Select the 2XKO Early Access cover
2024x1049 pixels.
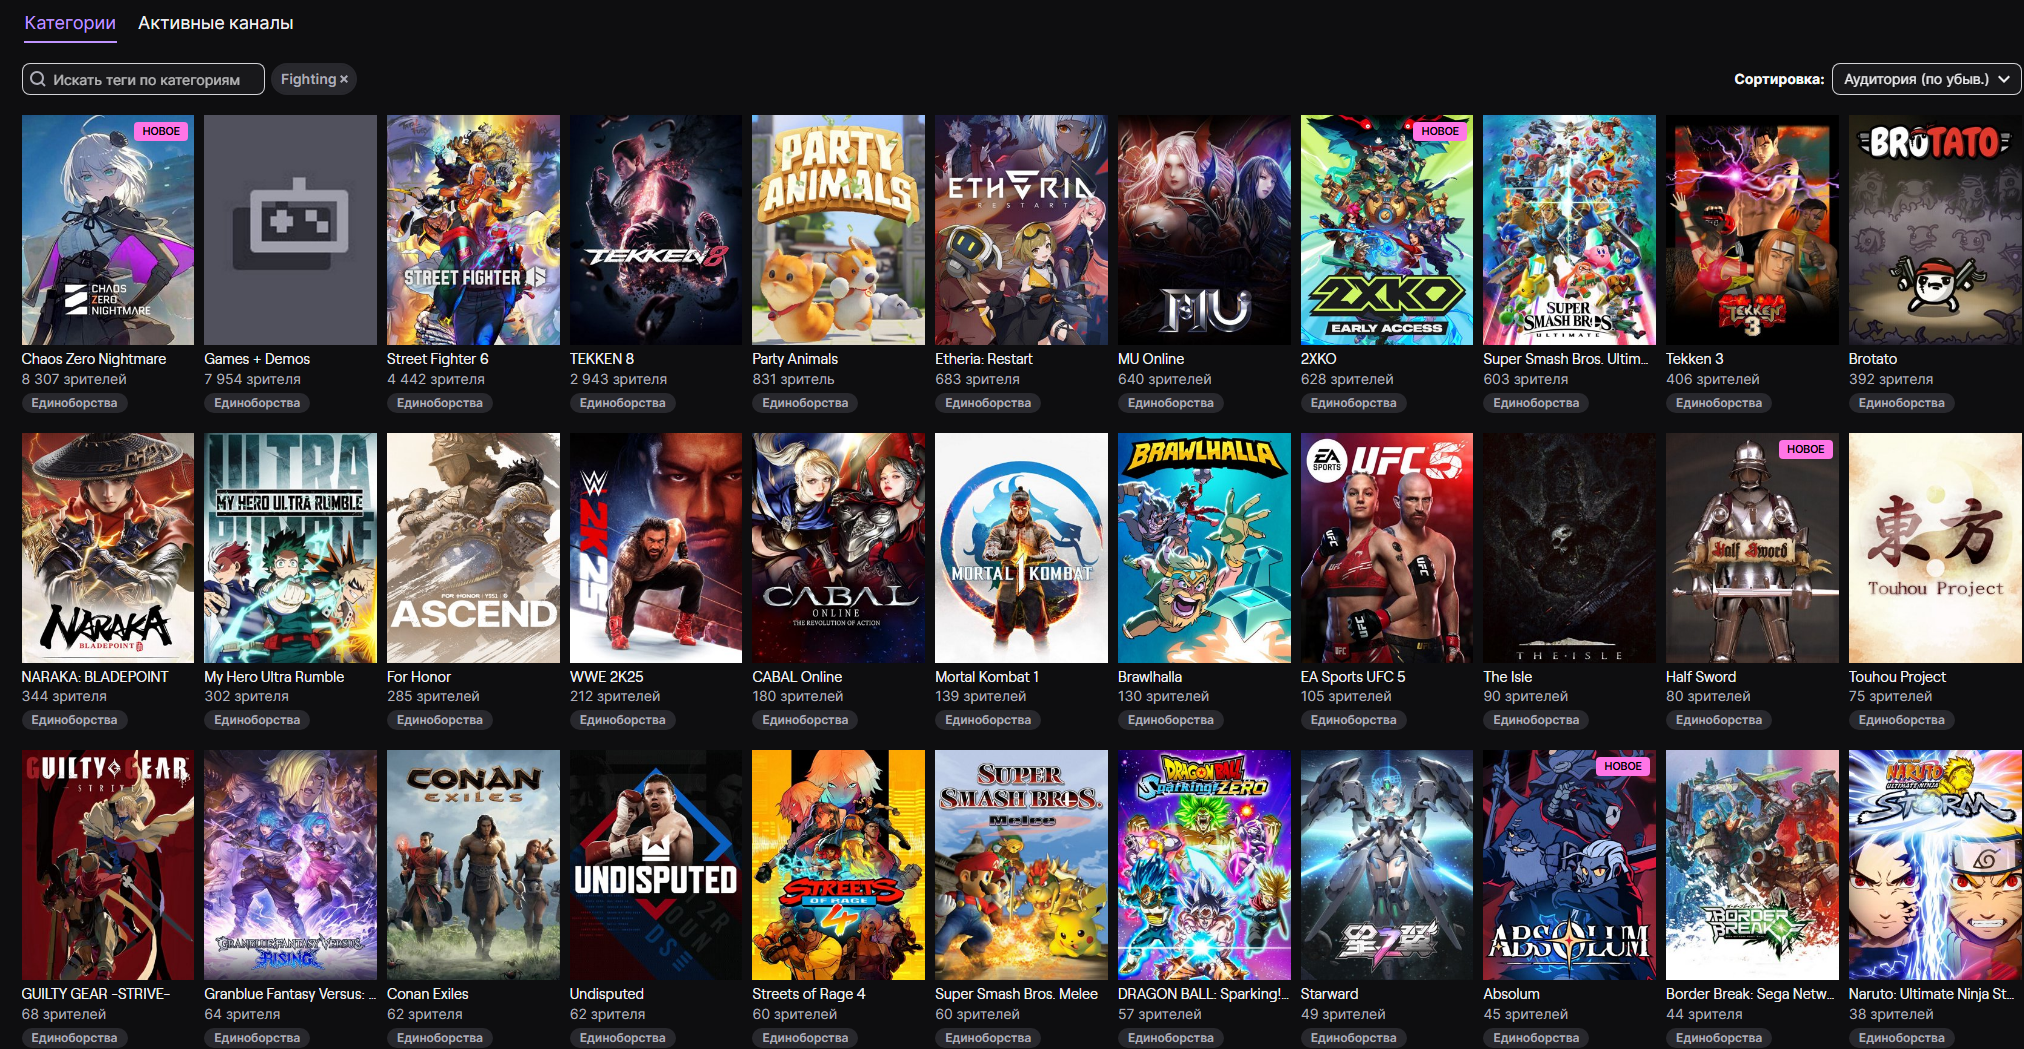pos(1387,230)
